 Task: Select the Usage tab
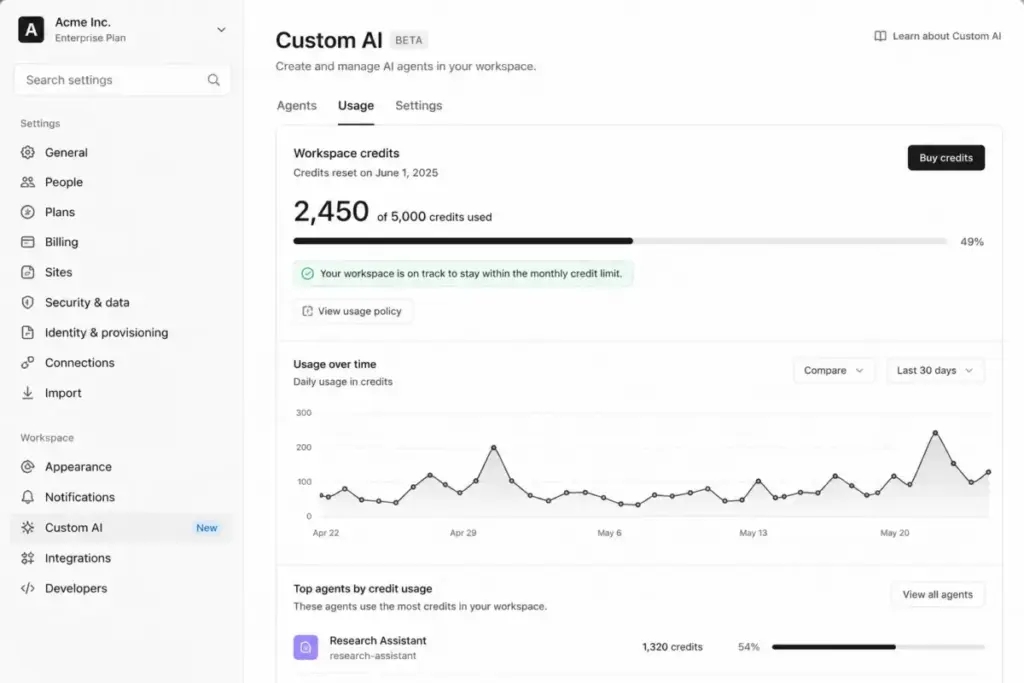356,106
